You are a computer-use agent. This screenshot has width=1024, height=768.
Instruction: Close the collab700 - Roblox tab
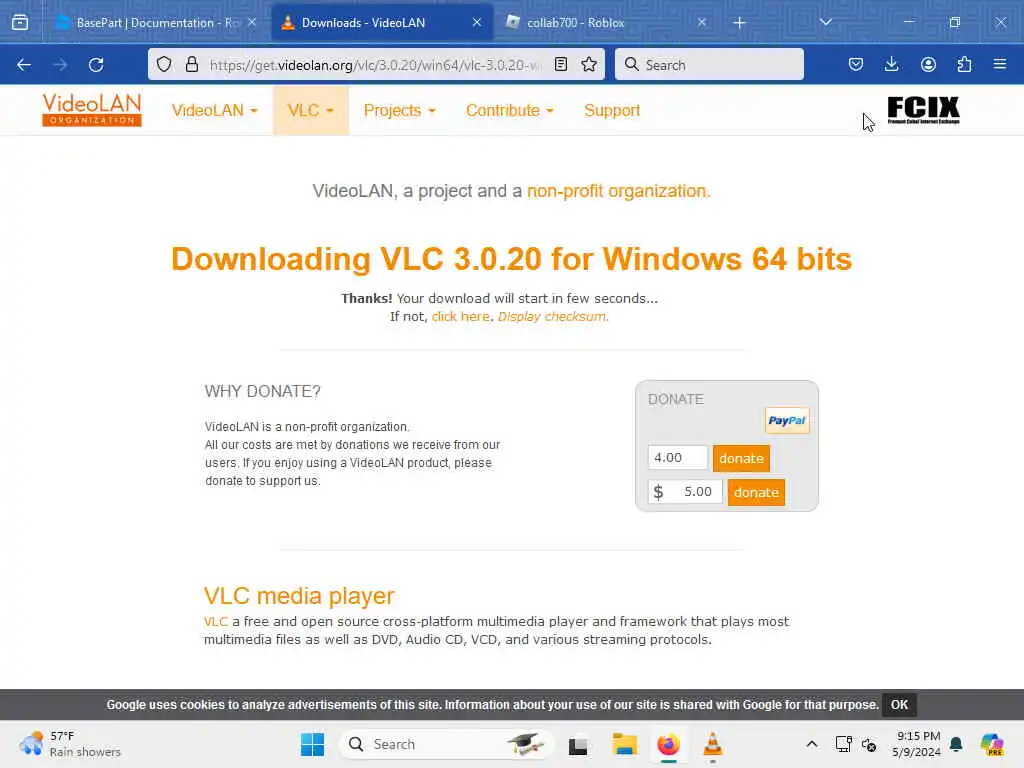pyautogui.click(x=701, y=22)
